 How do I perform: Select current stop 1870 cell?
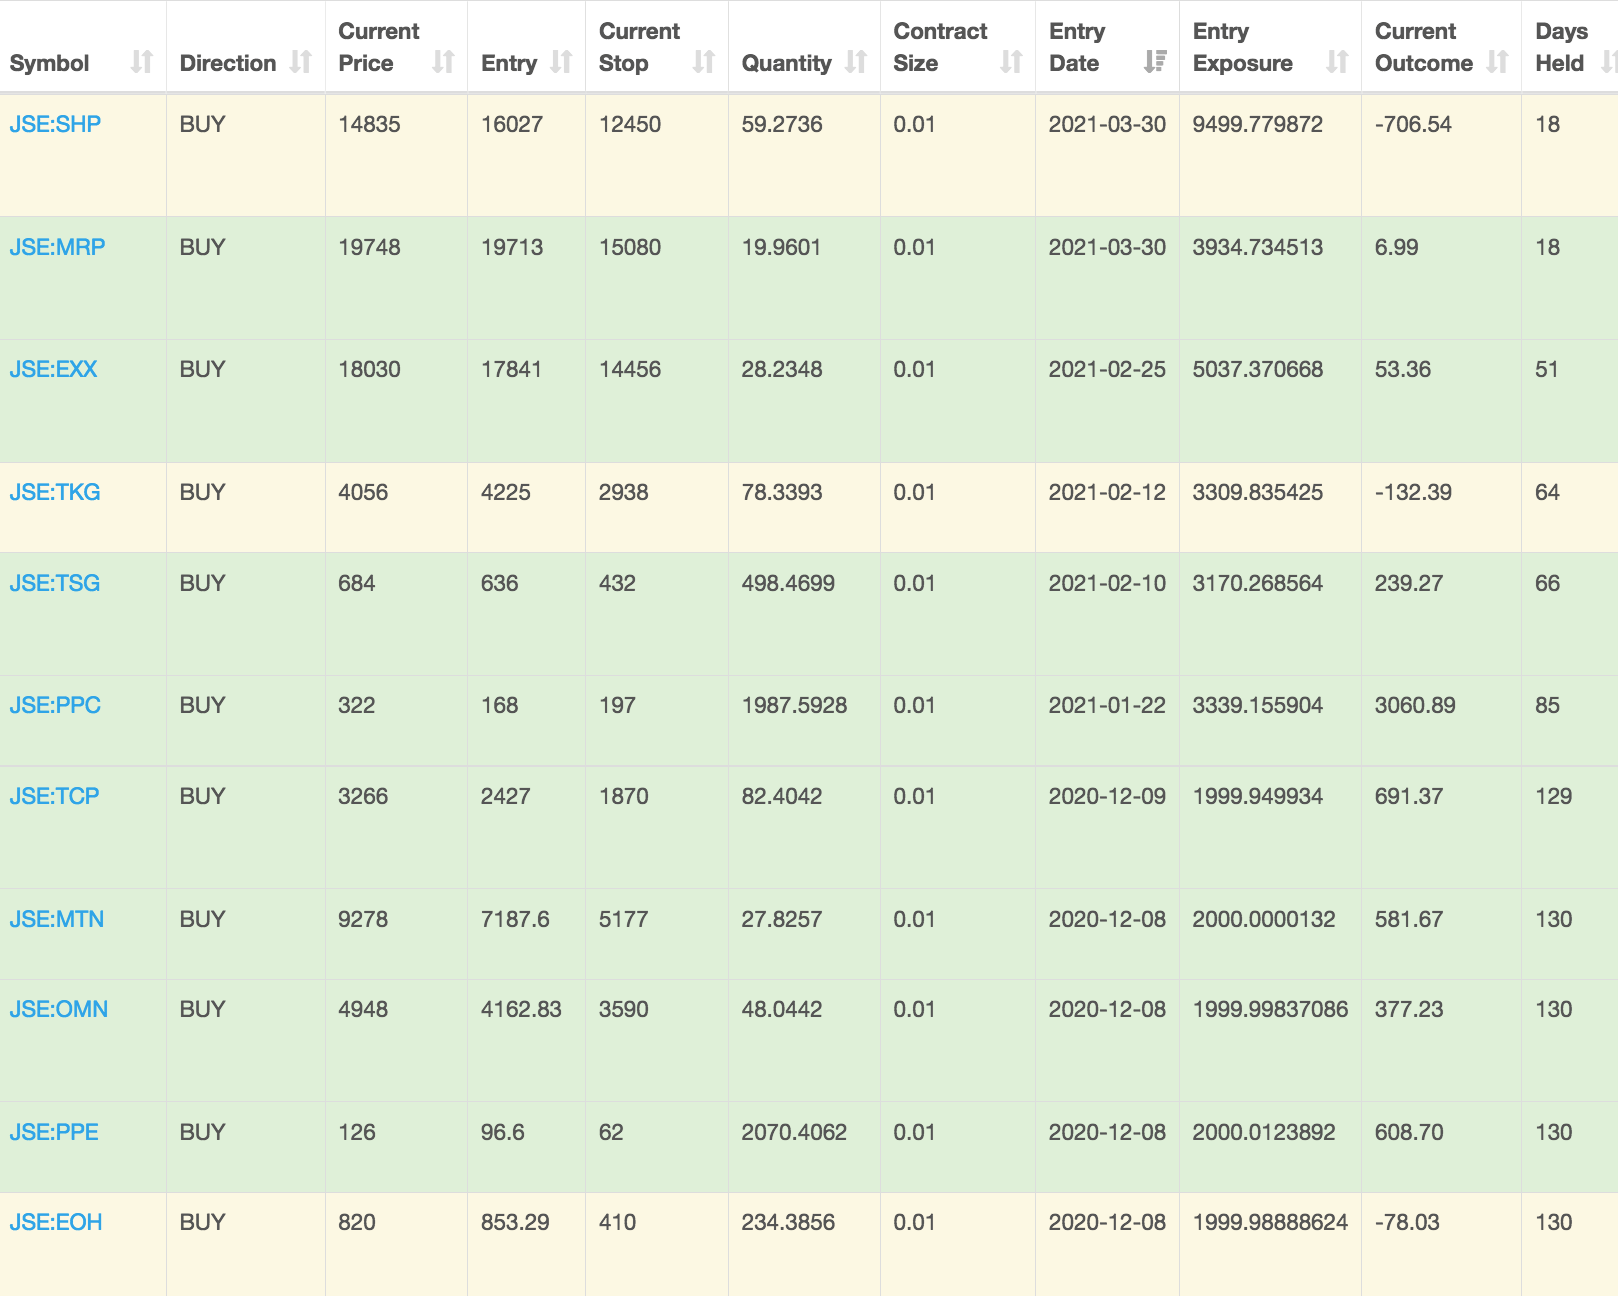(x=624, y=796)
